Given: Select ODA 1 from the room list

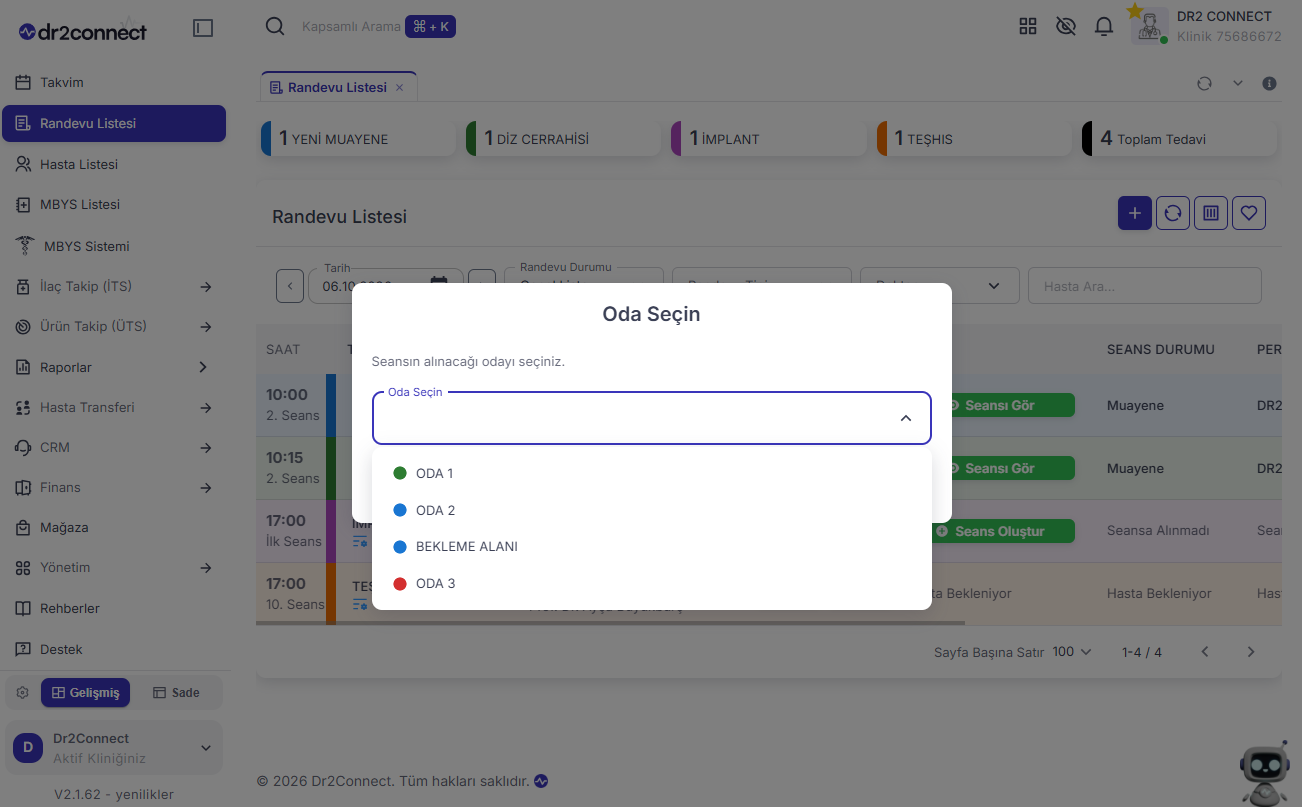Looking at the screenshot, I should pos(651,473).
